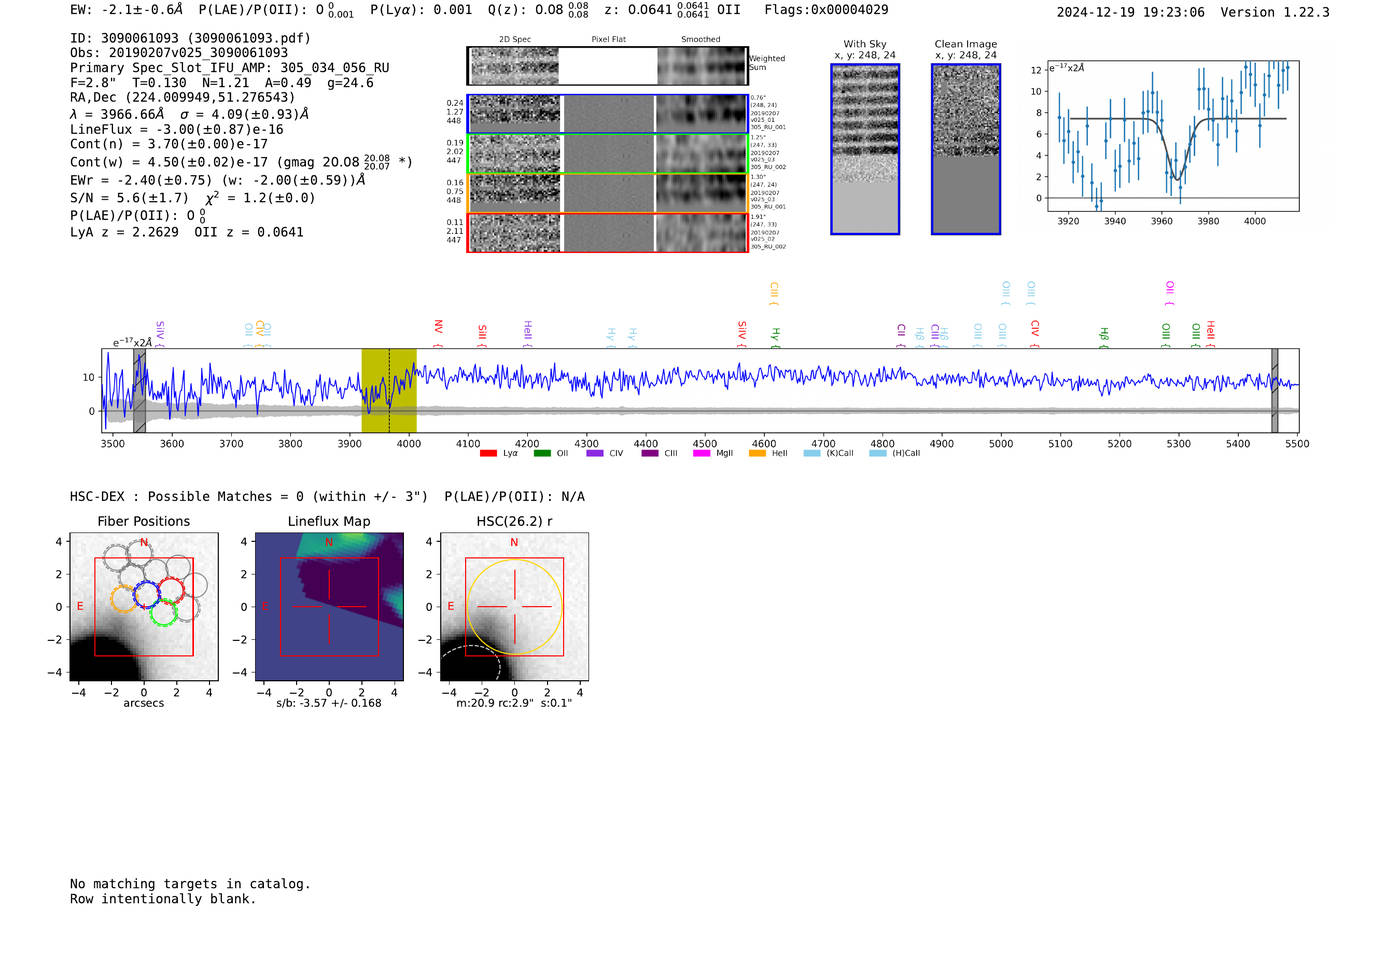The height and width of the screenshot is (953, 1400).
Task: Click the hatched gray band near 5460 Å
Action: point(1275,390)
